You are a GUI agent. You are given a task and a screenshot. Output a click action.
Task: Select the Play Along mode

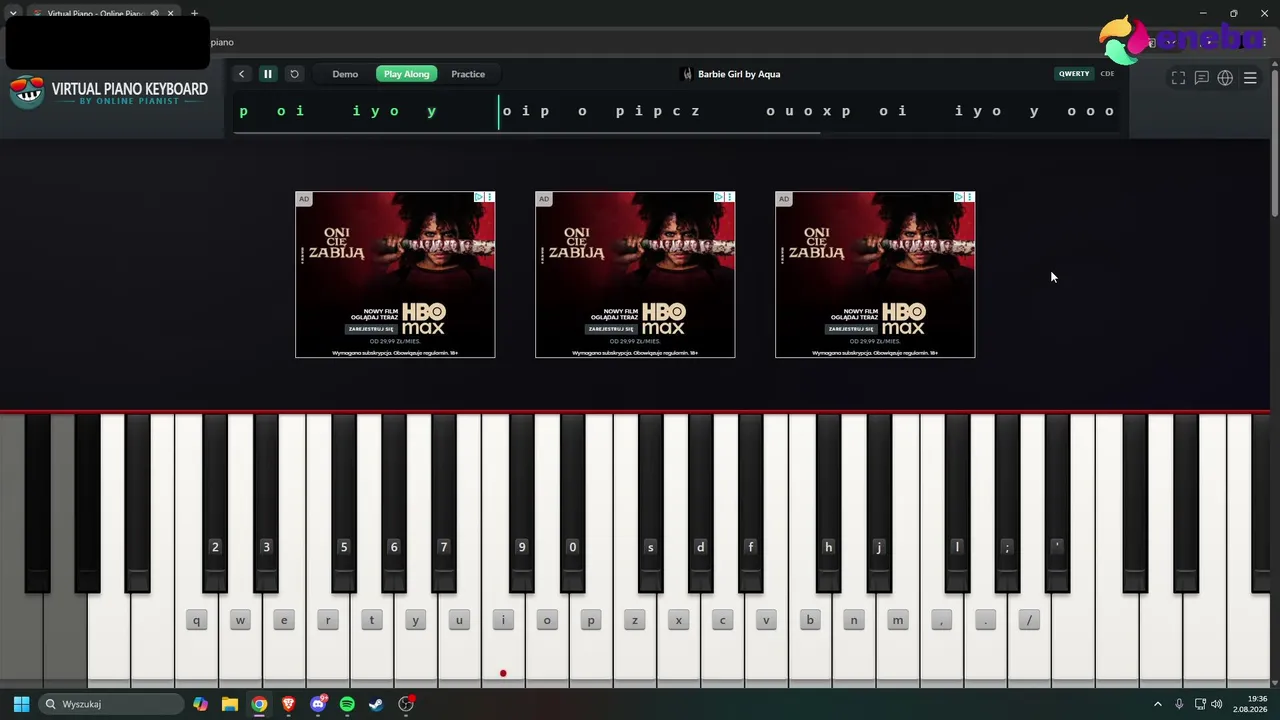pos(407,74)
